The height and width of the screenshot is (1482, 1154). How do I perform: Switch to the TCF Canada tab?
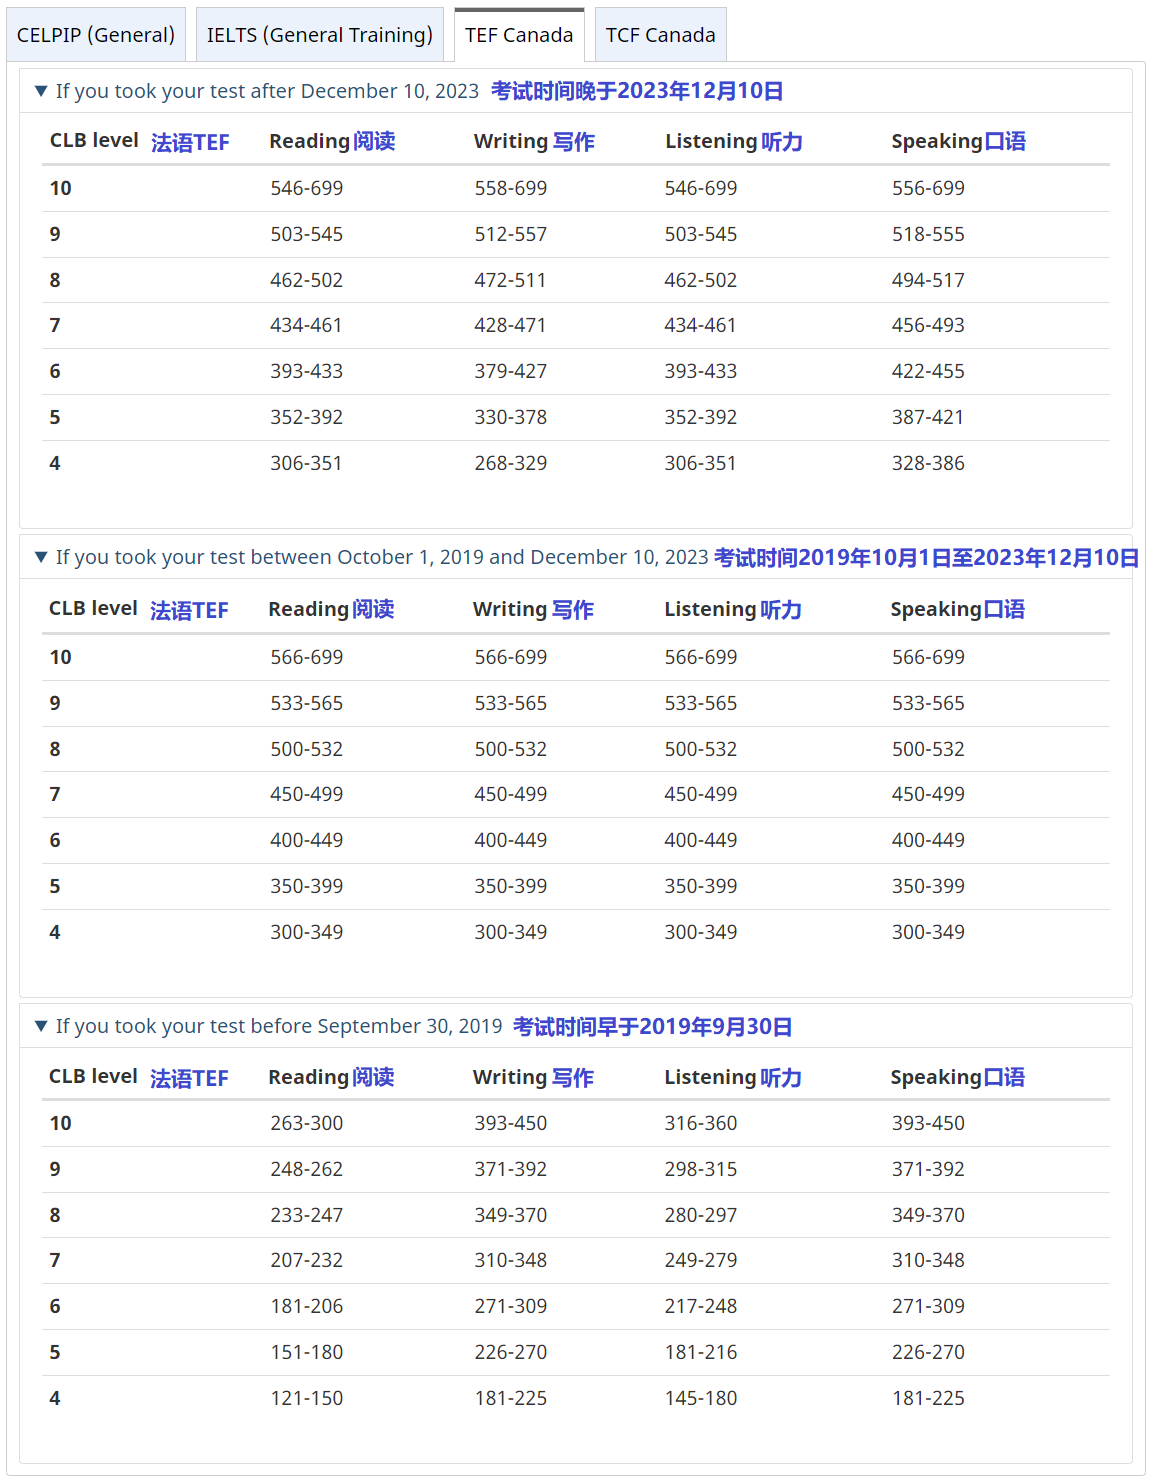click(x=660, y=35)
